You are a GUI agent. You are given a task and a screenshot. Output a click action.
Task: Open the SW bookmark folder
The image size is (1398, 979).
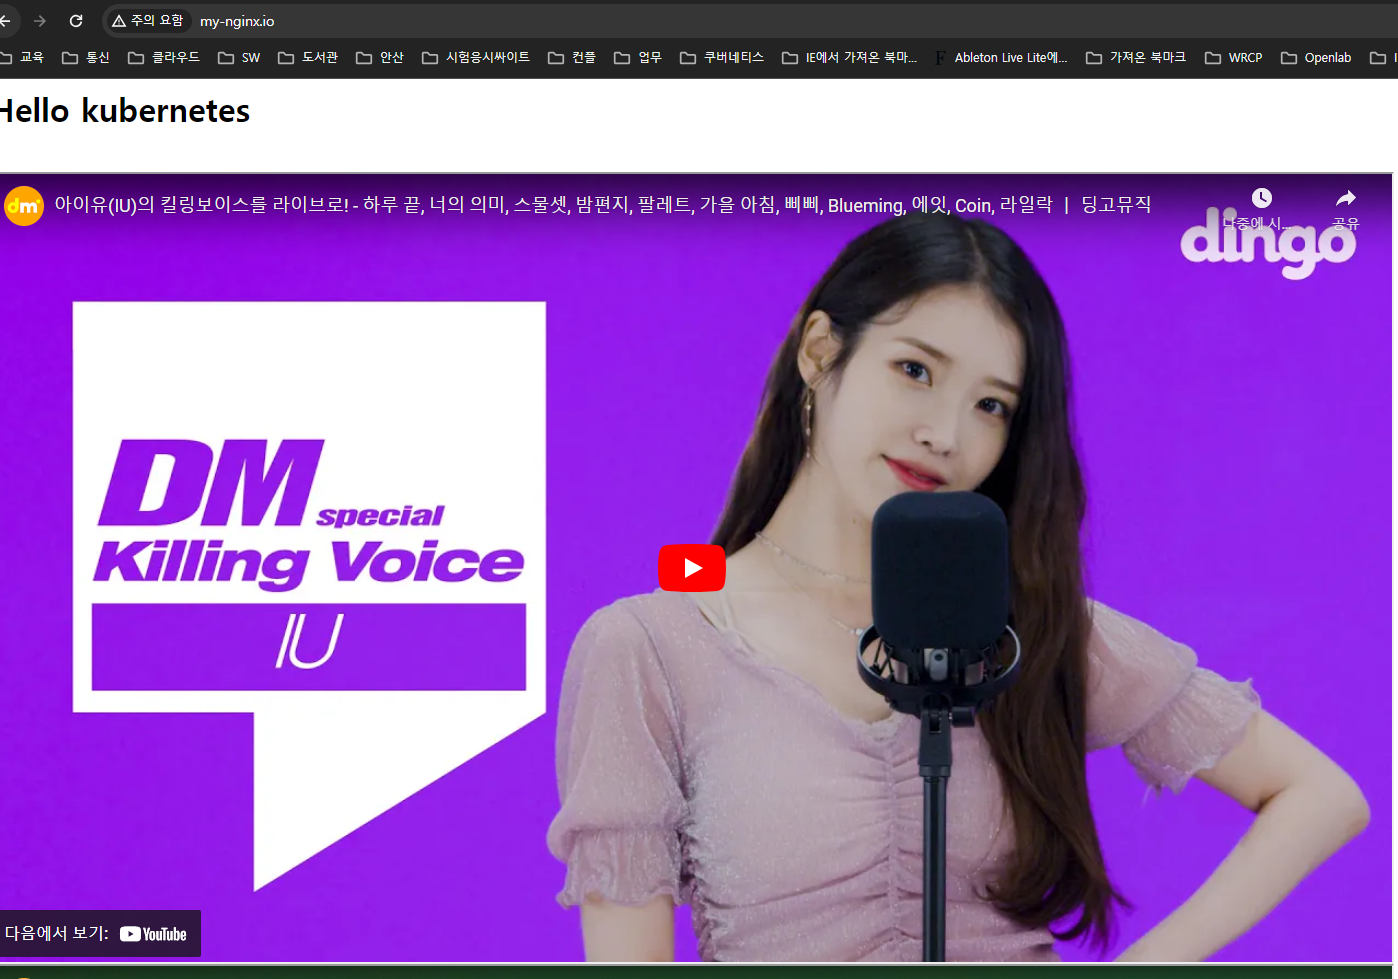tap(239, 58)
